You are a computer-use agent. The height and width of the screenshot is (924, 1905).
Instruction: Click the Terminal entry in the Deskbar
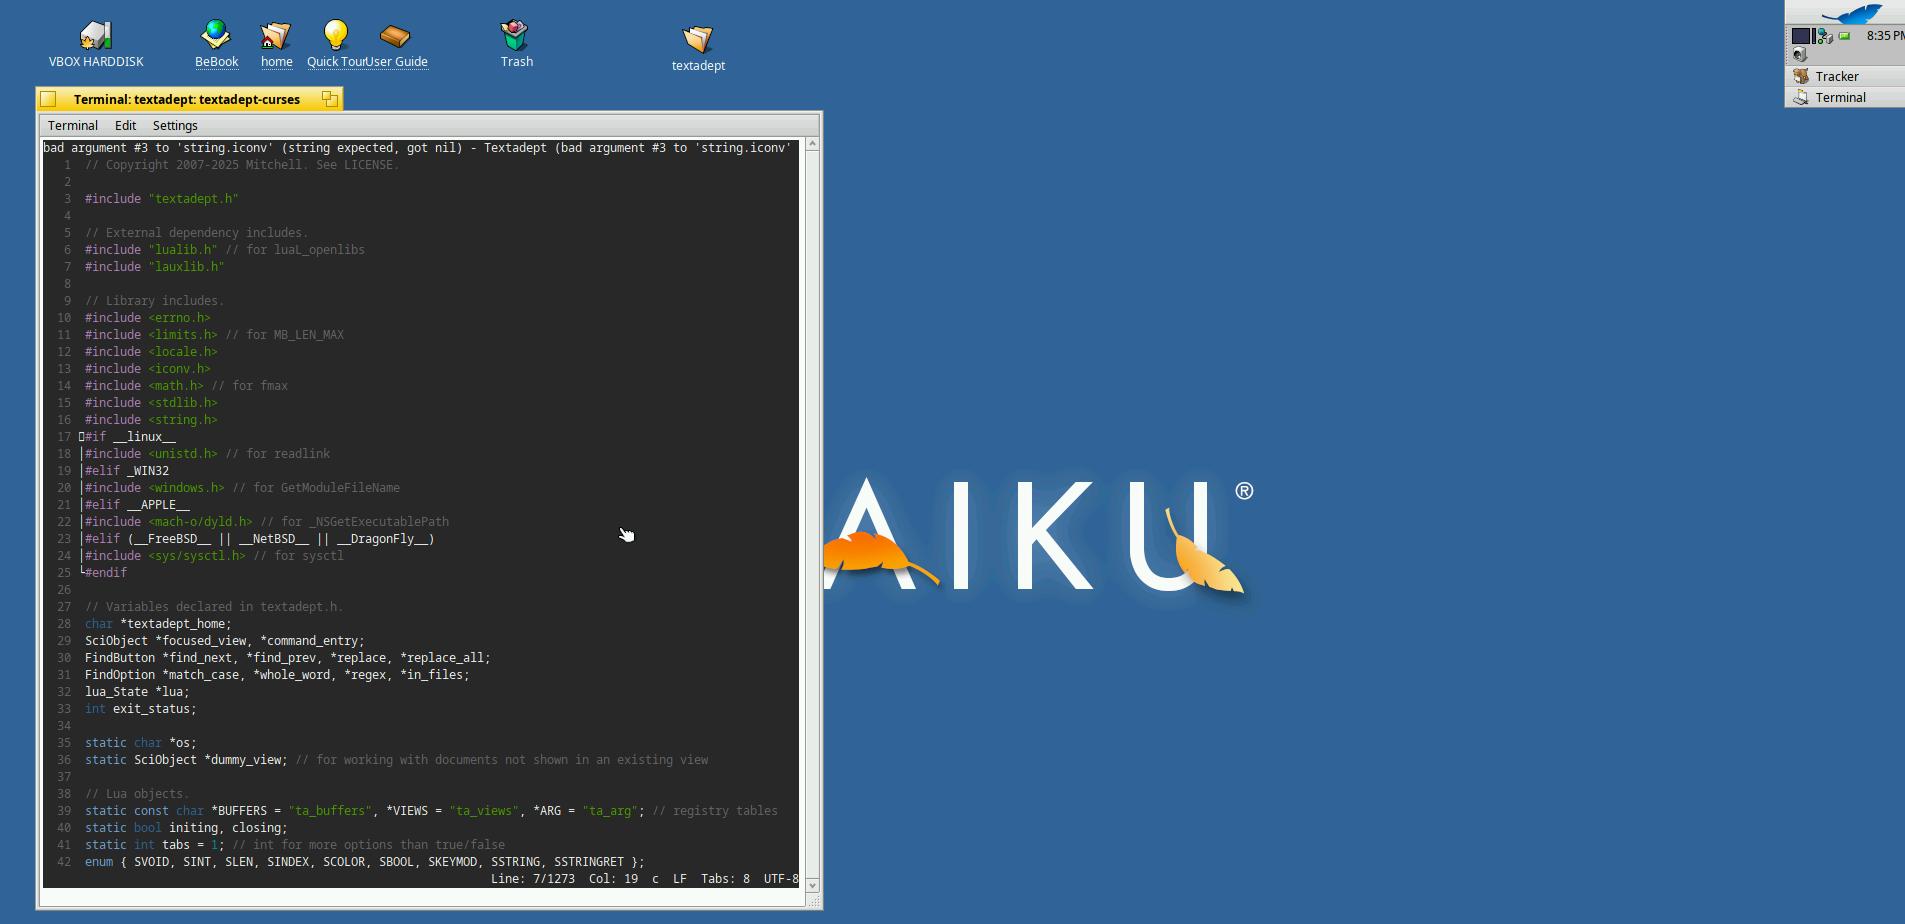point(1840,98)
